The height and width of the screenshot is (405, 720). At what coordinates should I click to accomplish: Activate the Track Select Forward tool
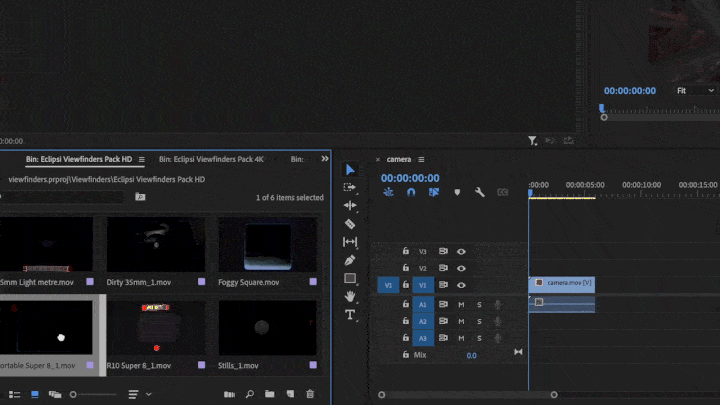350,187
